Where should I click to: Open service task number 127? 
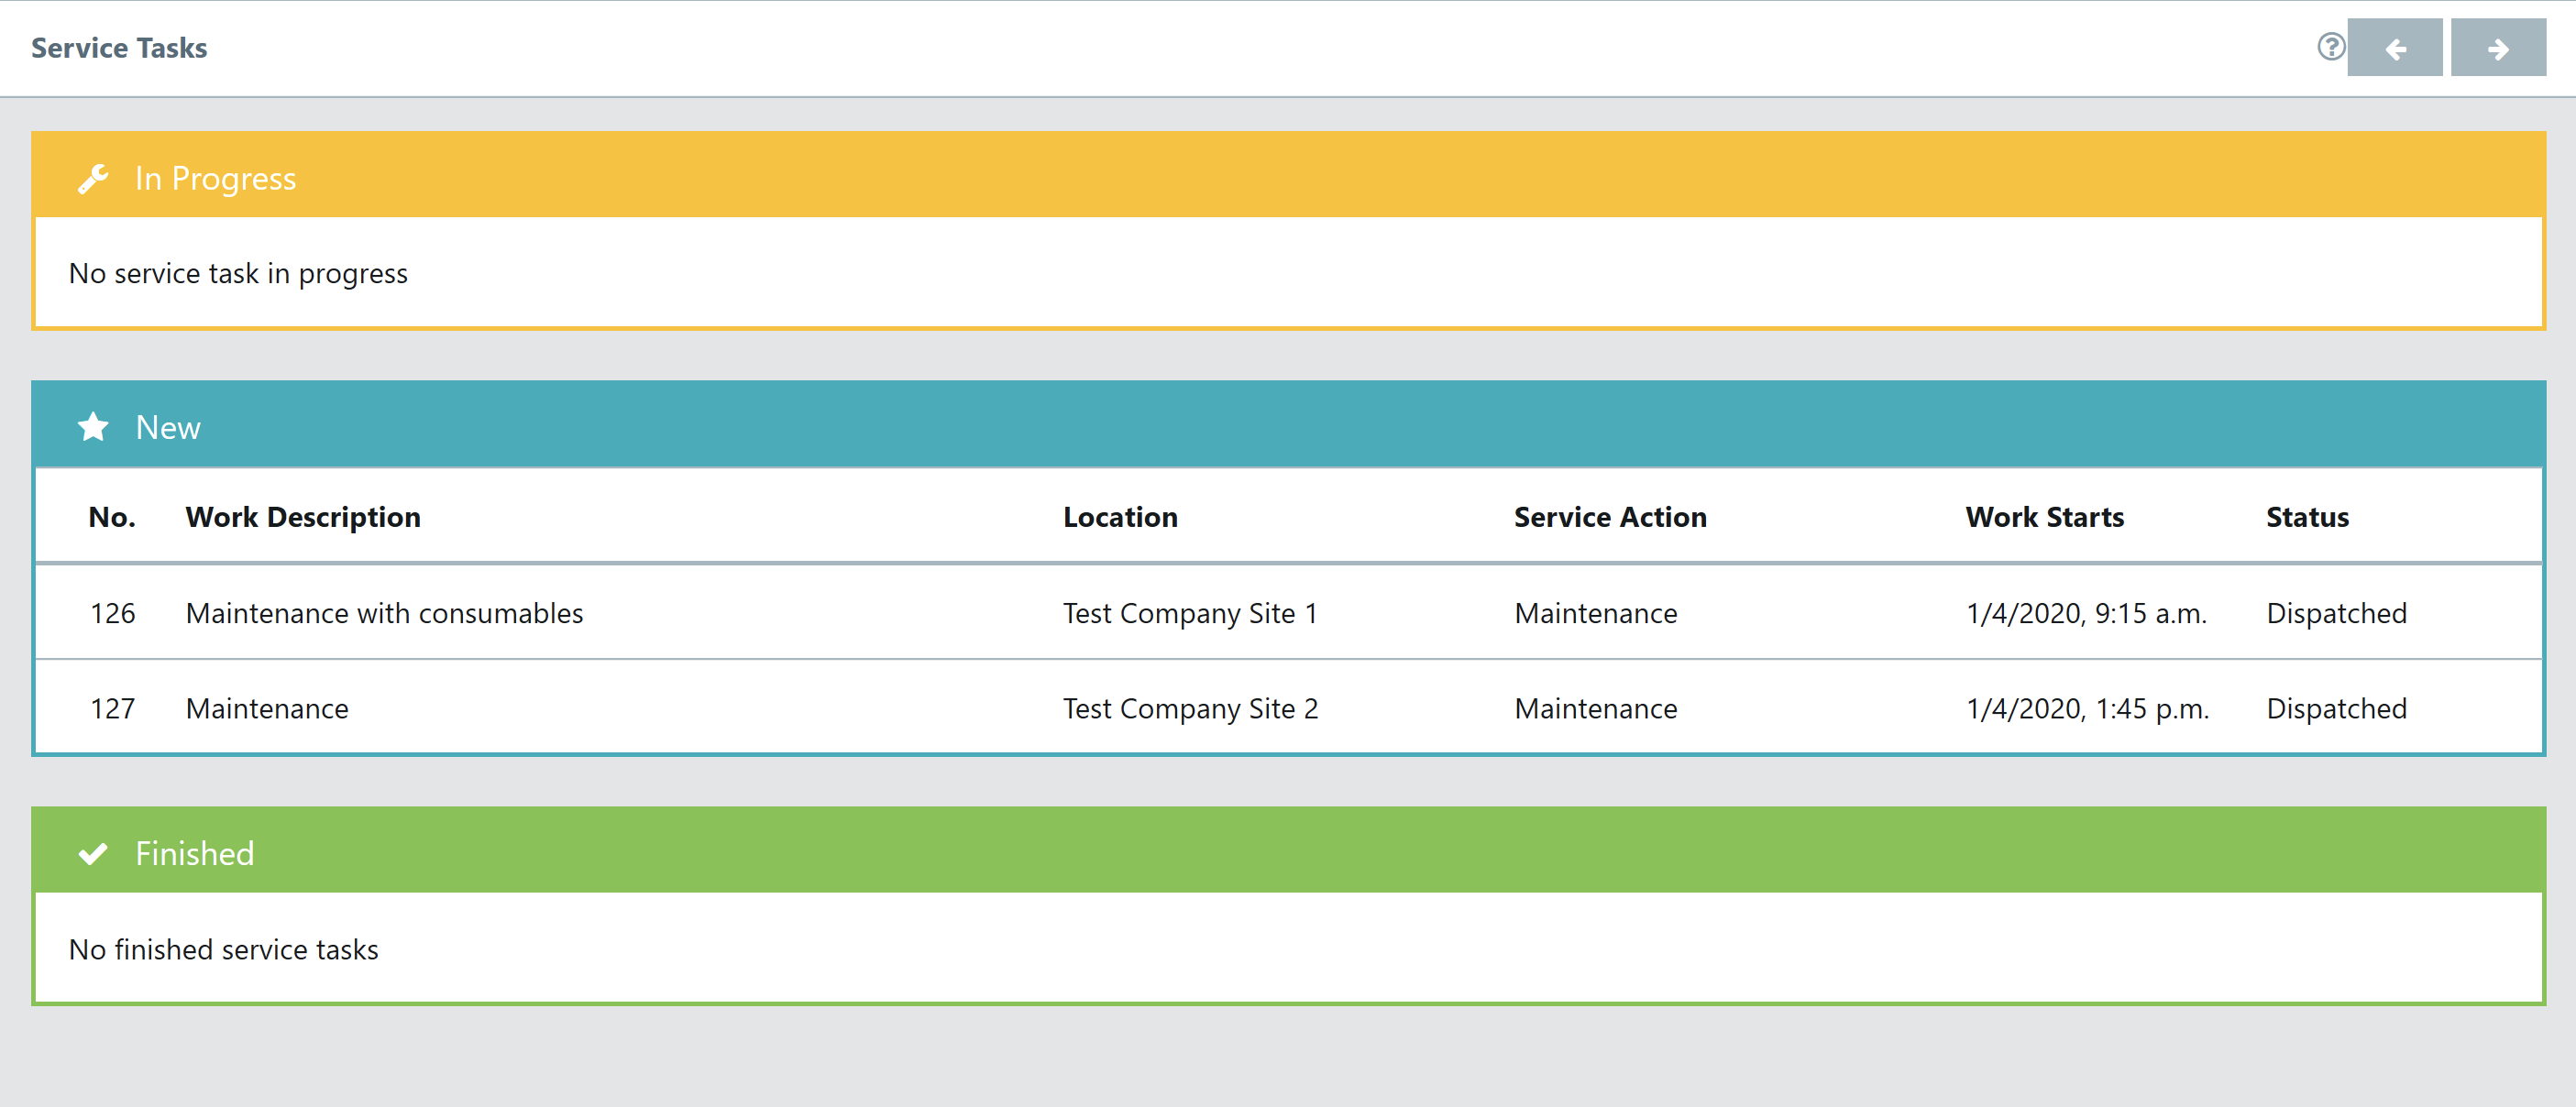click(112, 708)
